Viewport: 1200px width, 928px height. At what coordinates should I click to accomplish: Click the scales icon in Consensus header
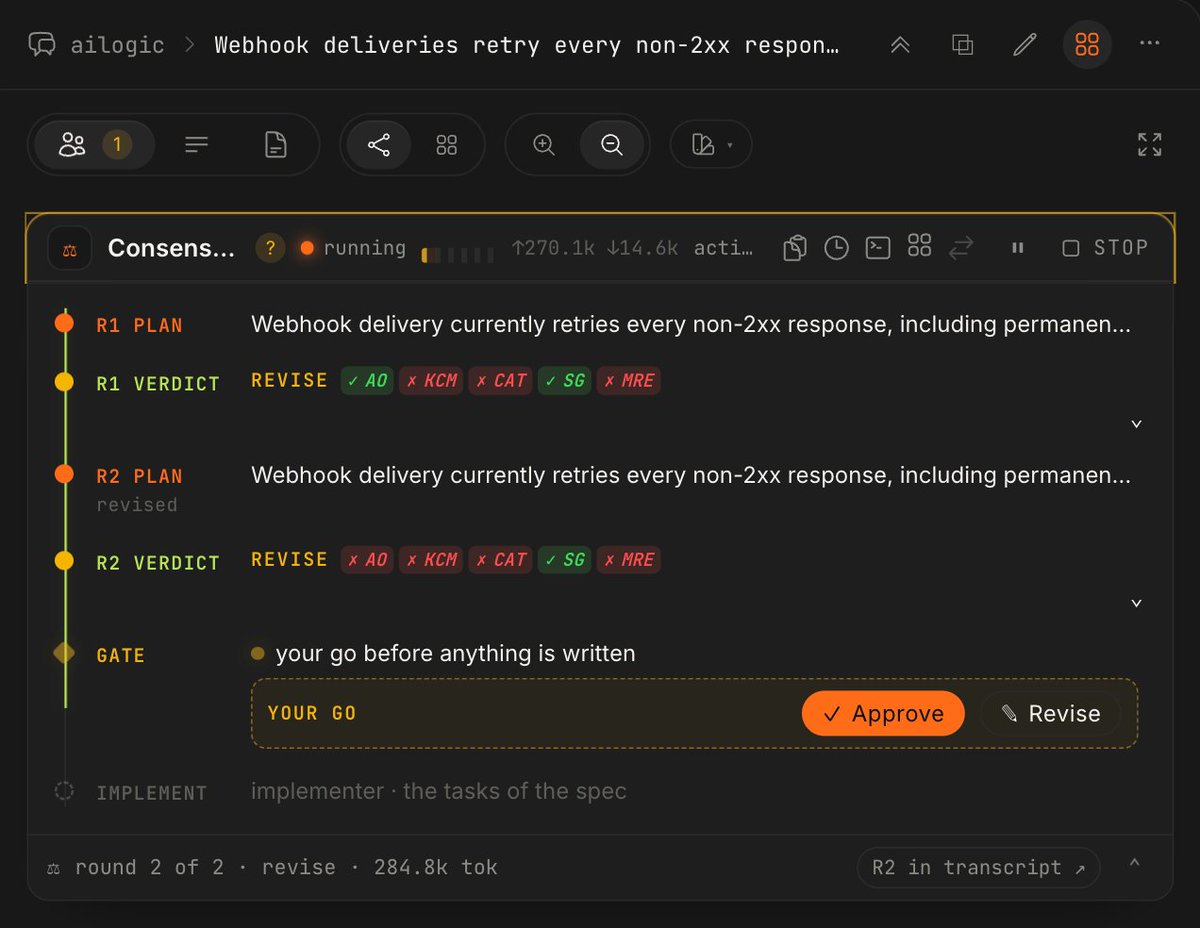tap(69, 248)
